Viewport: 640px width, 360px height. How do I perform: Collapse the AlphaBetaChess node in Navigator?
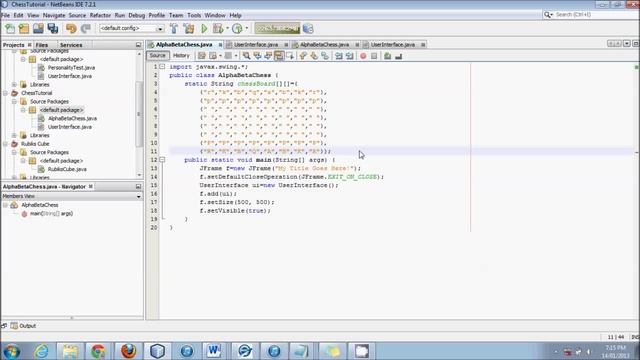(5, 205)
